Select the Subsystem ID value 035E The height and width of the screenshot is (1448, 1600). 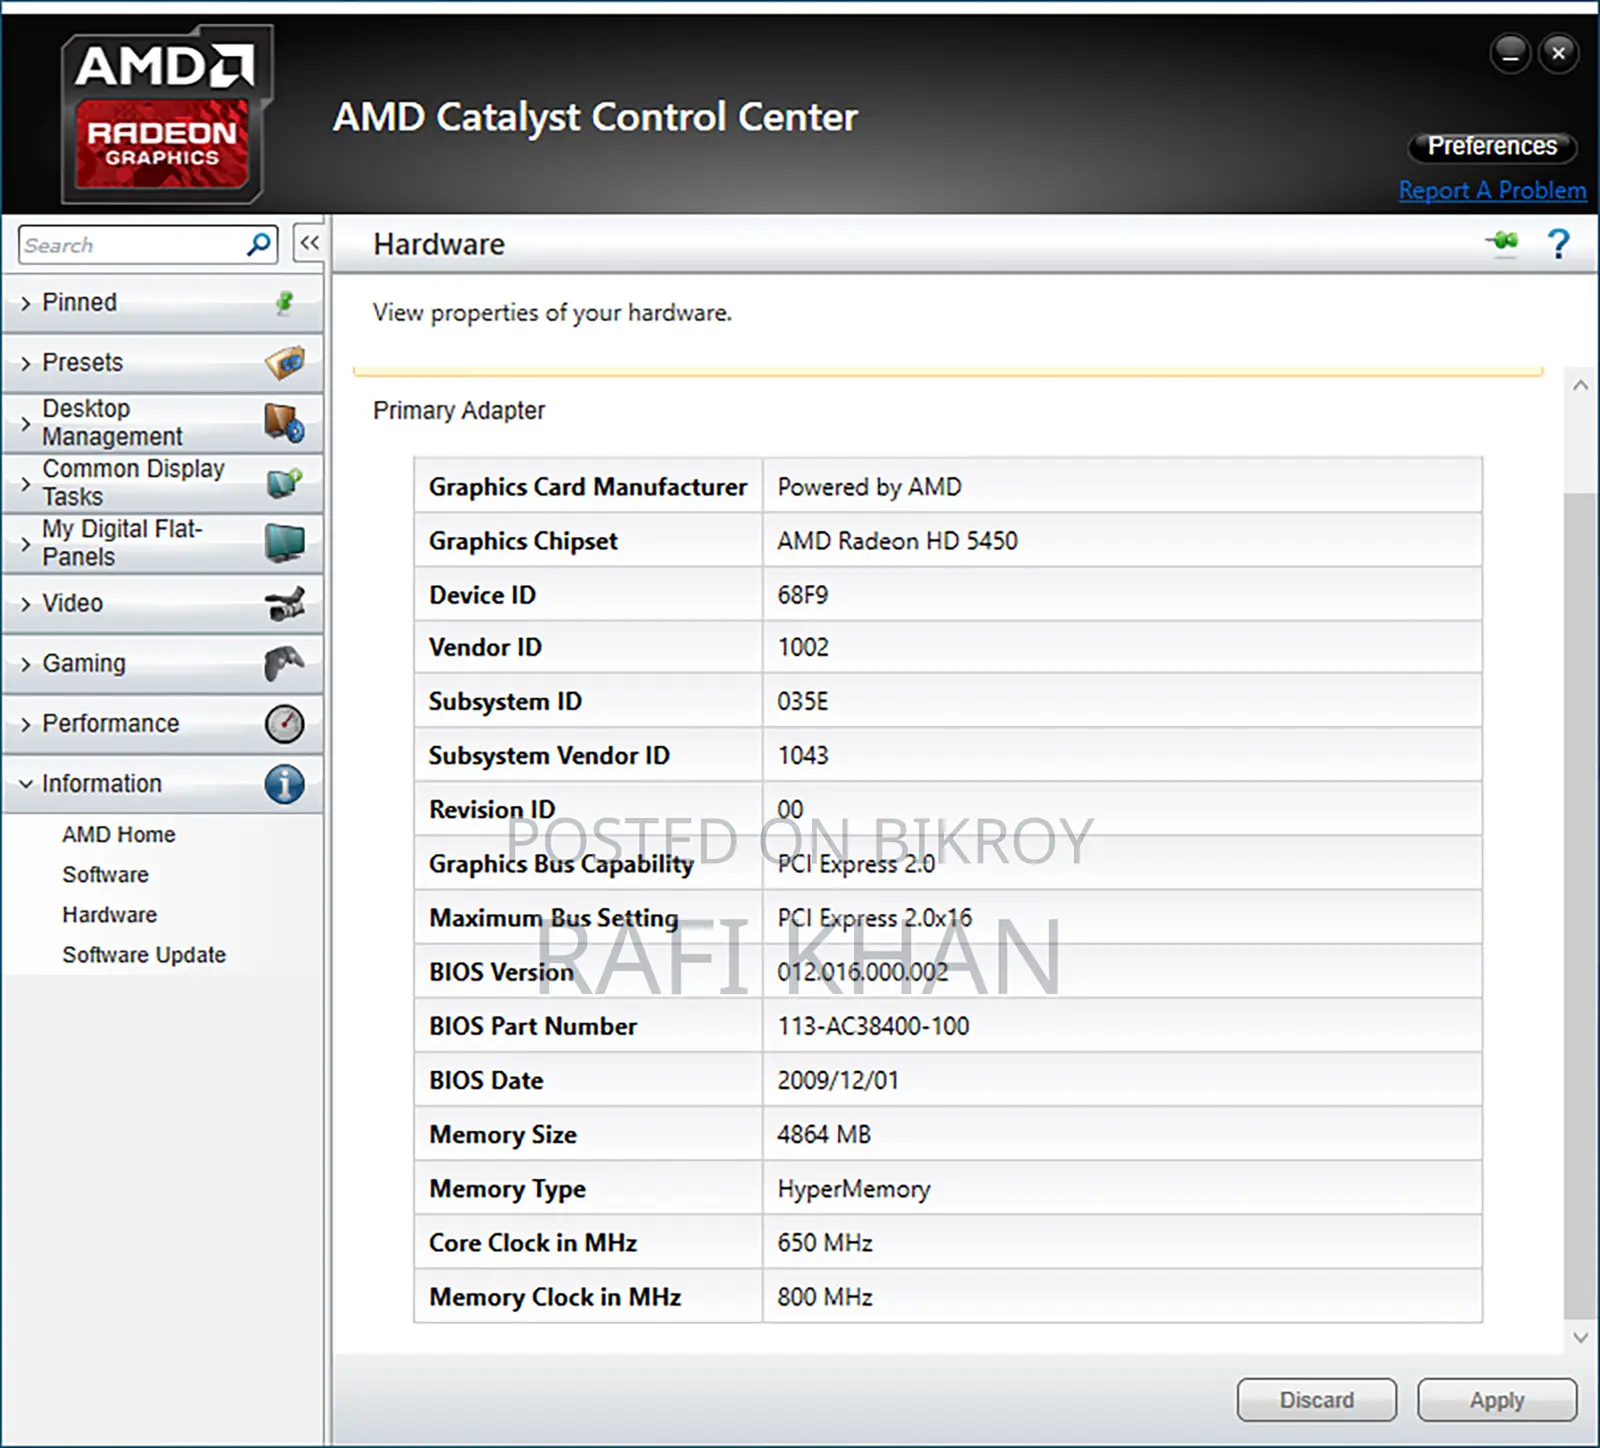[803, 701]
